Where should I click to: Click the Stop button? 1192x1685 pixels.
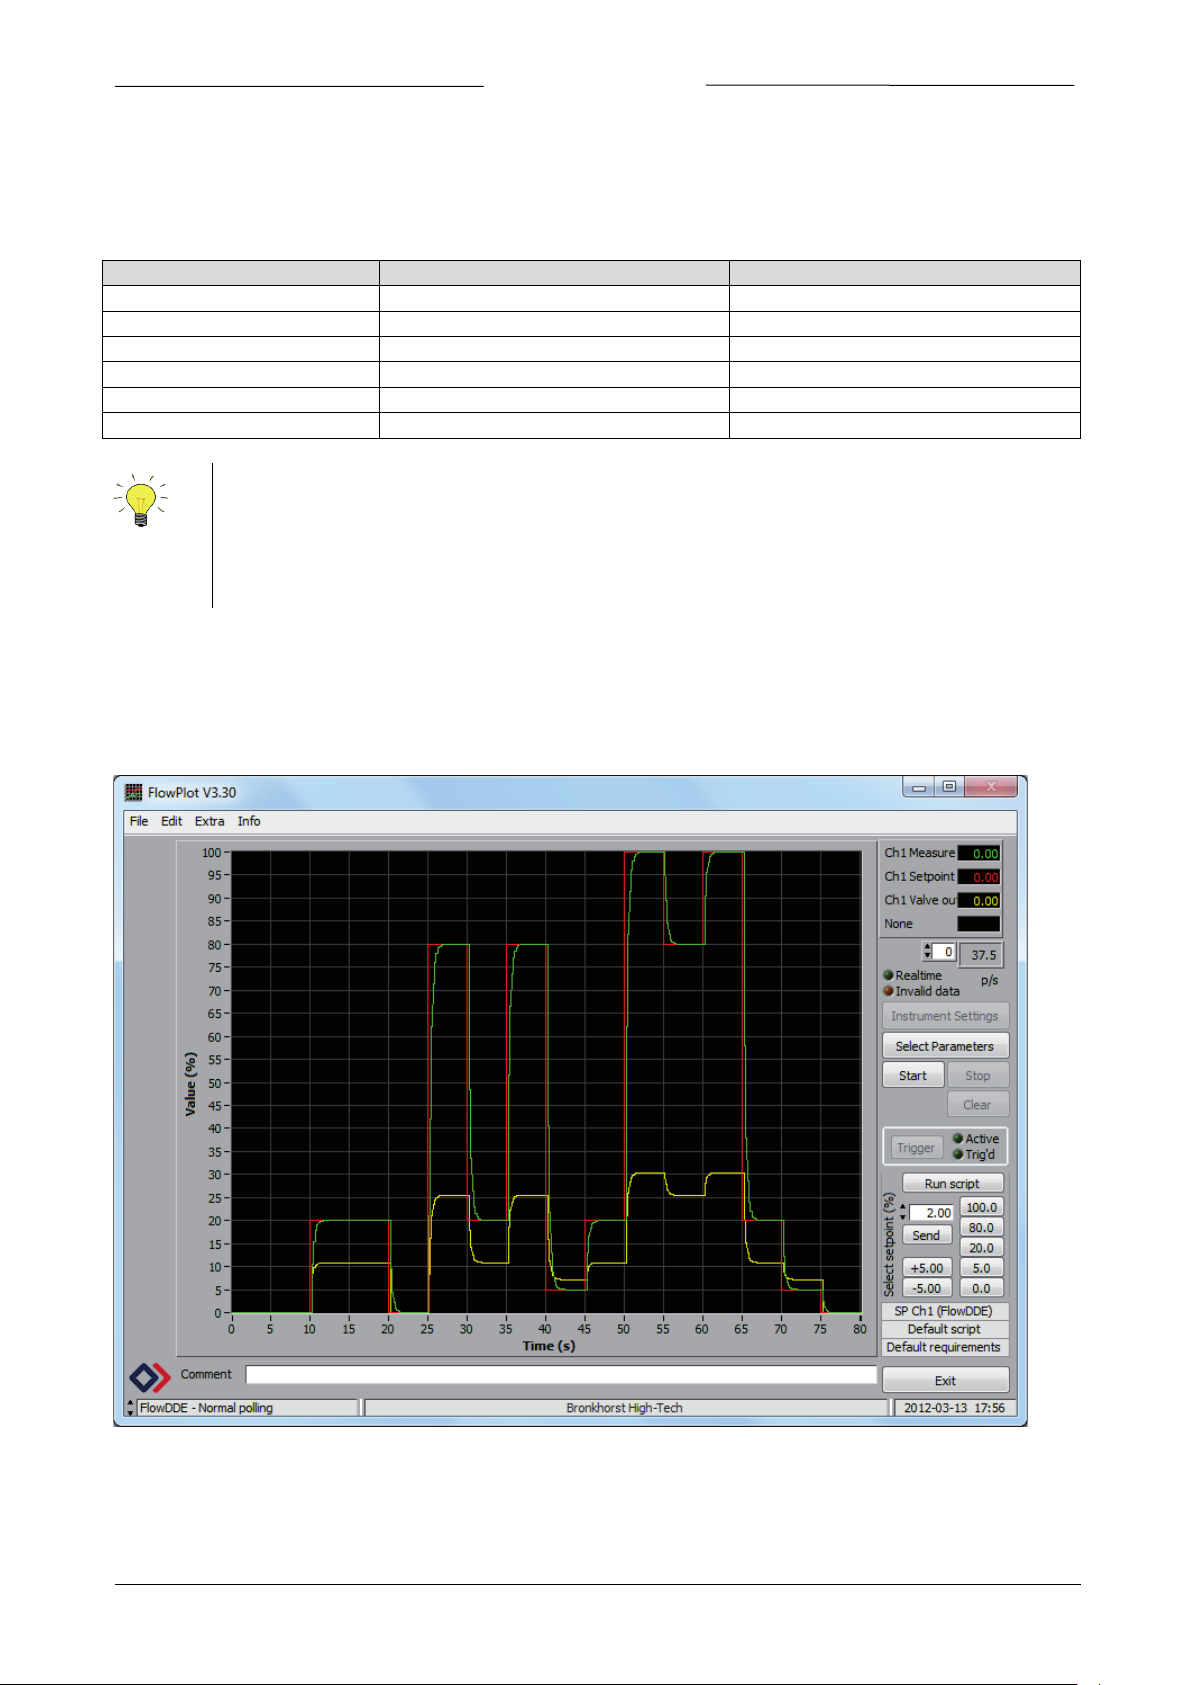[x=978, y=1076]
